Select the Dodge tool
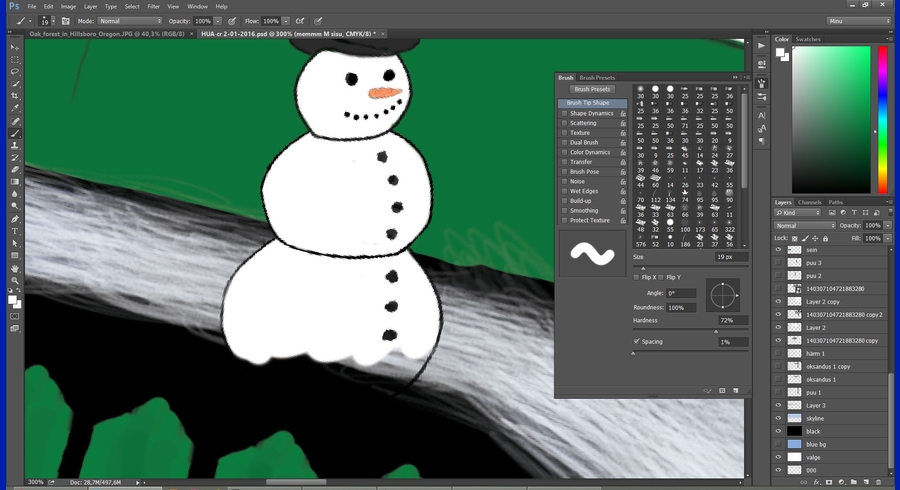The width and height of the screenshot is (900, 490). pos(15,205)
